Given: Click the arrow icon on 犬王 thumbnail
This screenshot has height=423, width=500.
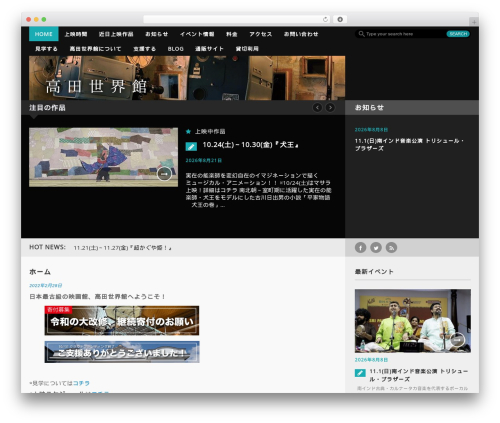Looking at the screenshot, I should (164, 174).
